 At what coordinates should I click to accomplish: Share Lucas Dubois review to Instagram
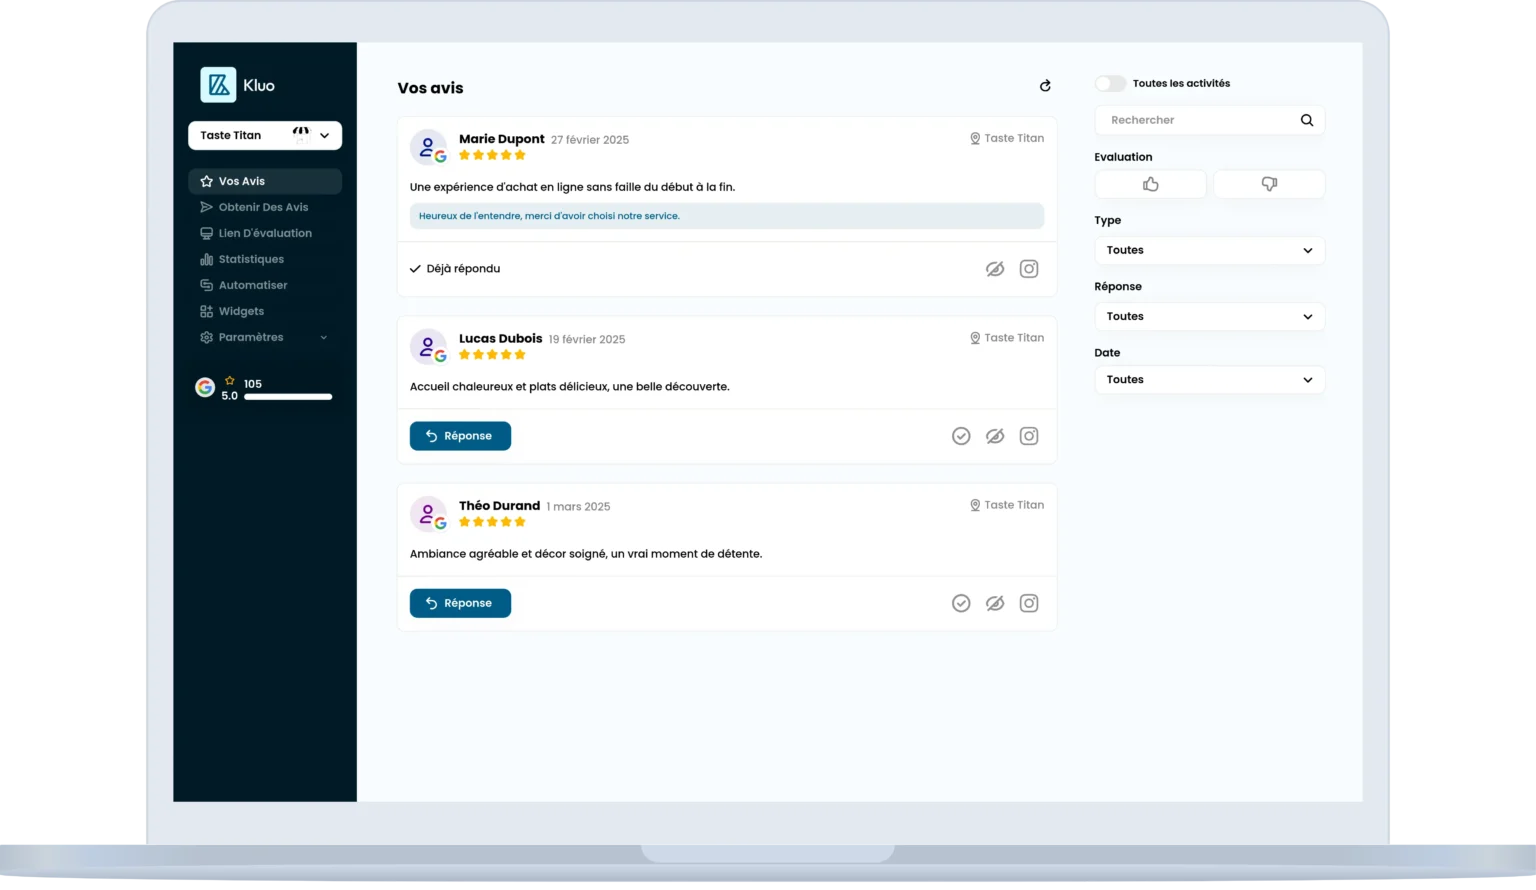coord(1028,436)
